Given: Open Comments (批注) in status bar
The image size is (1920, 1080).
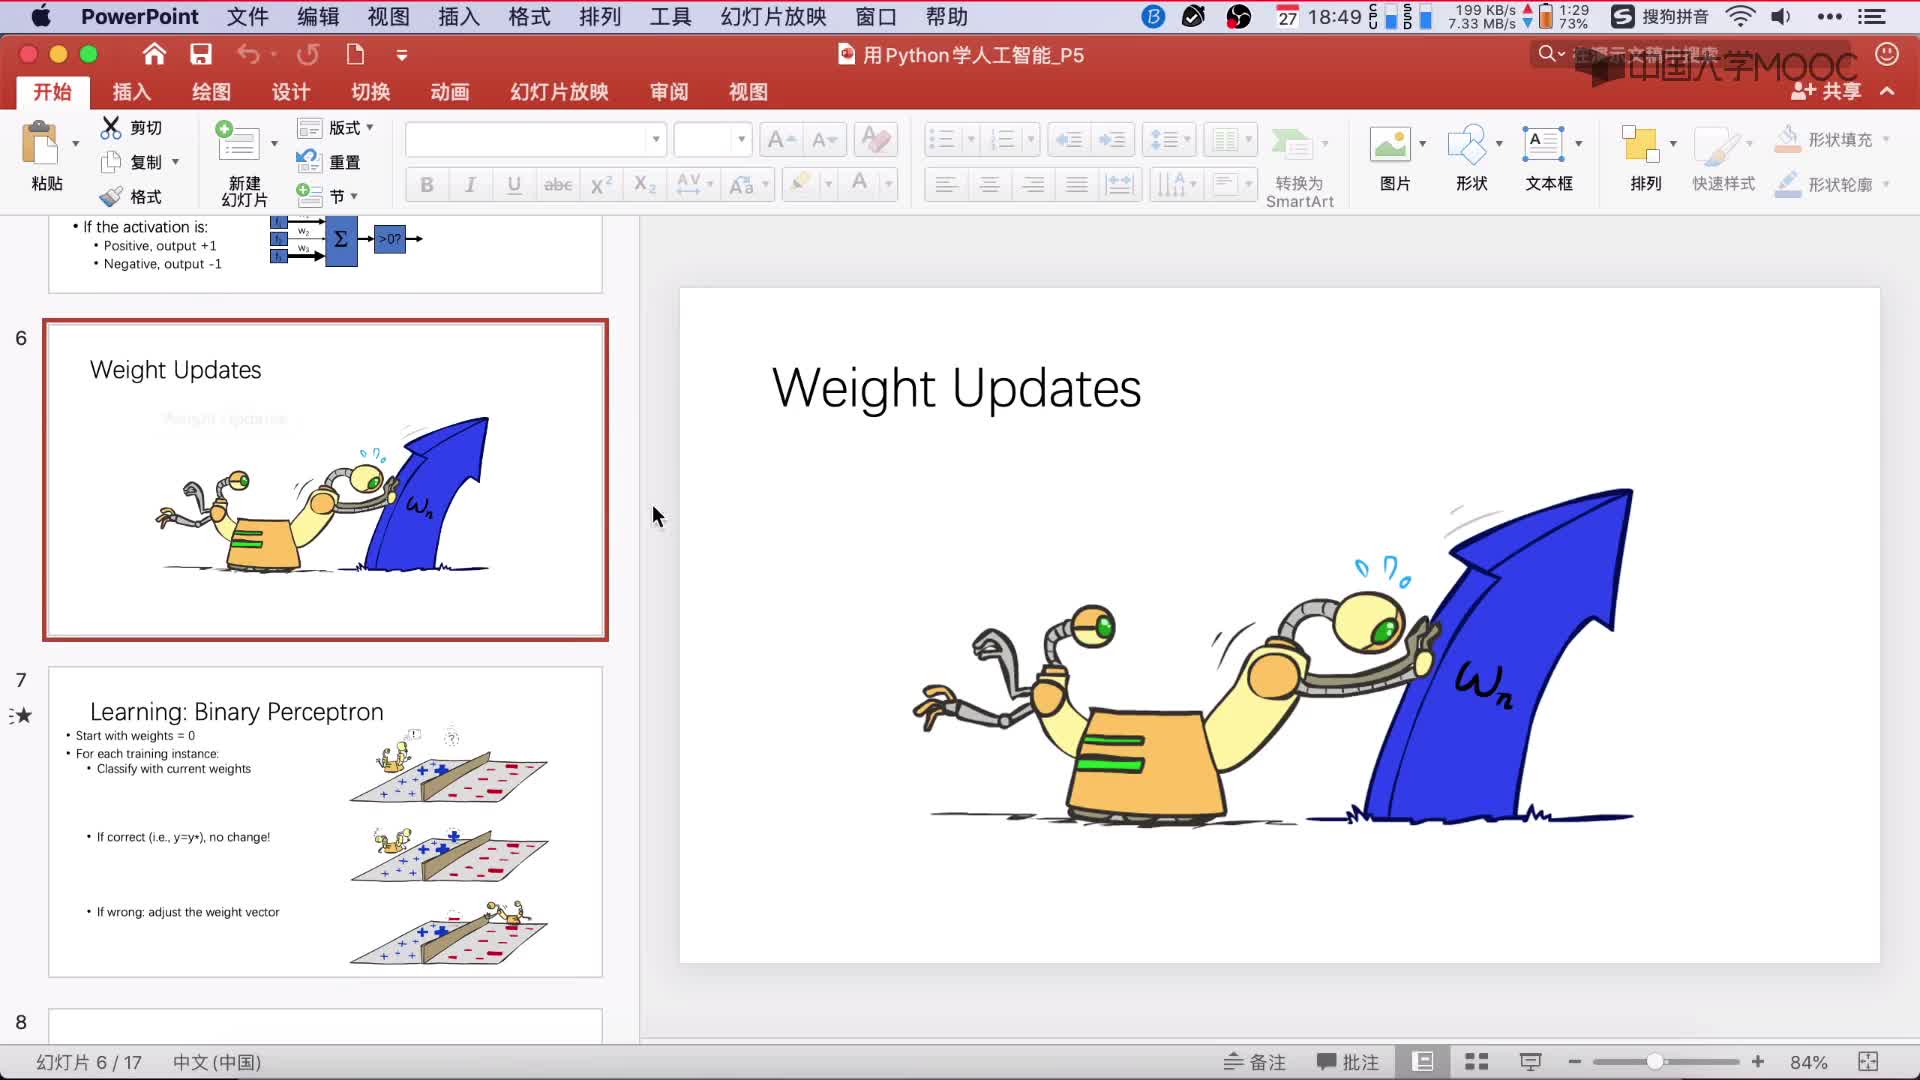Looking at the screenshot, I should (x=1347, y=1062).
